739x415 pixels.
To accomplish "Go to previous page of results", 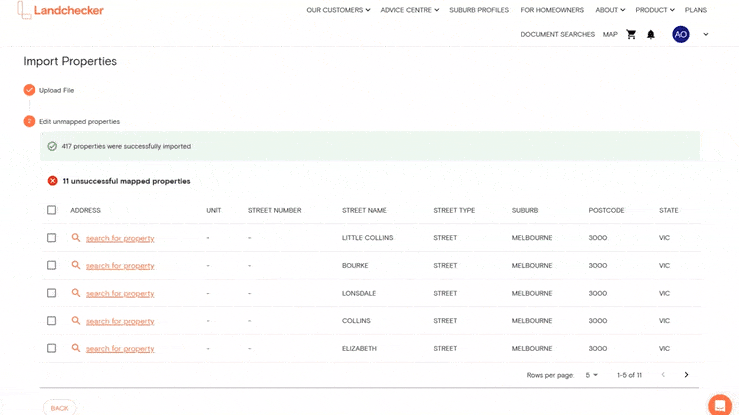I will pyautogui.click(x=663, y=374).
